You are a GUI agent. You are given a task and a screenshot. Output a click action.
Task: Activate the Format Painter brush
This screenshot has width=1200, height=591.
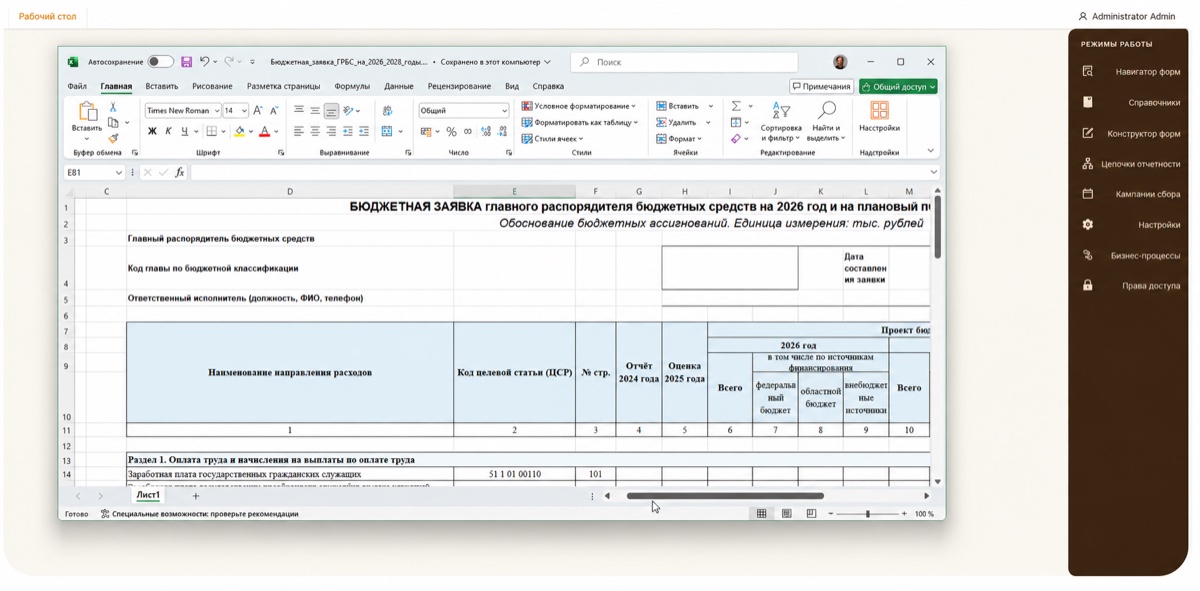113,138
